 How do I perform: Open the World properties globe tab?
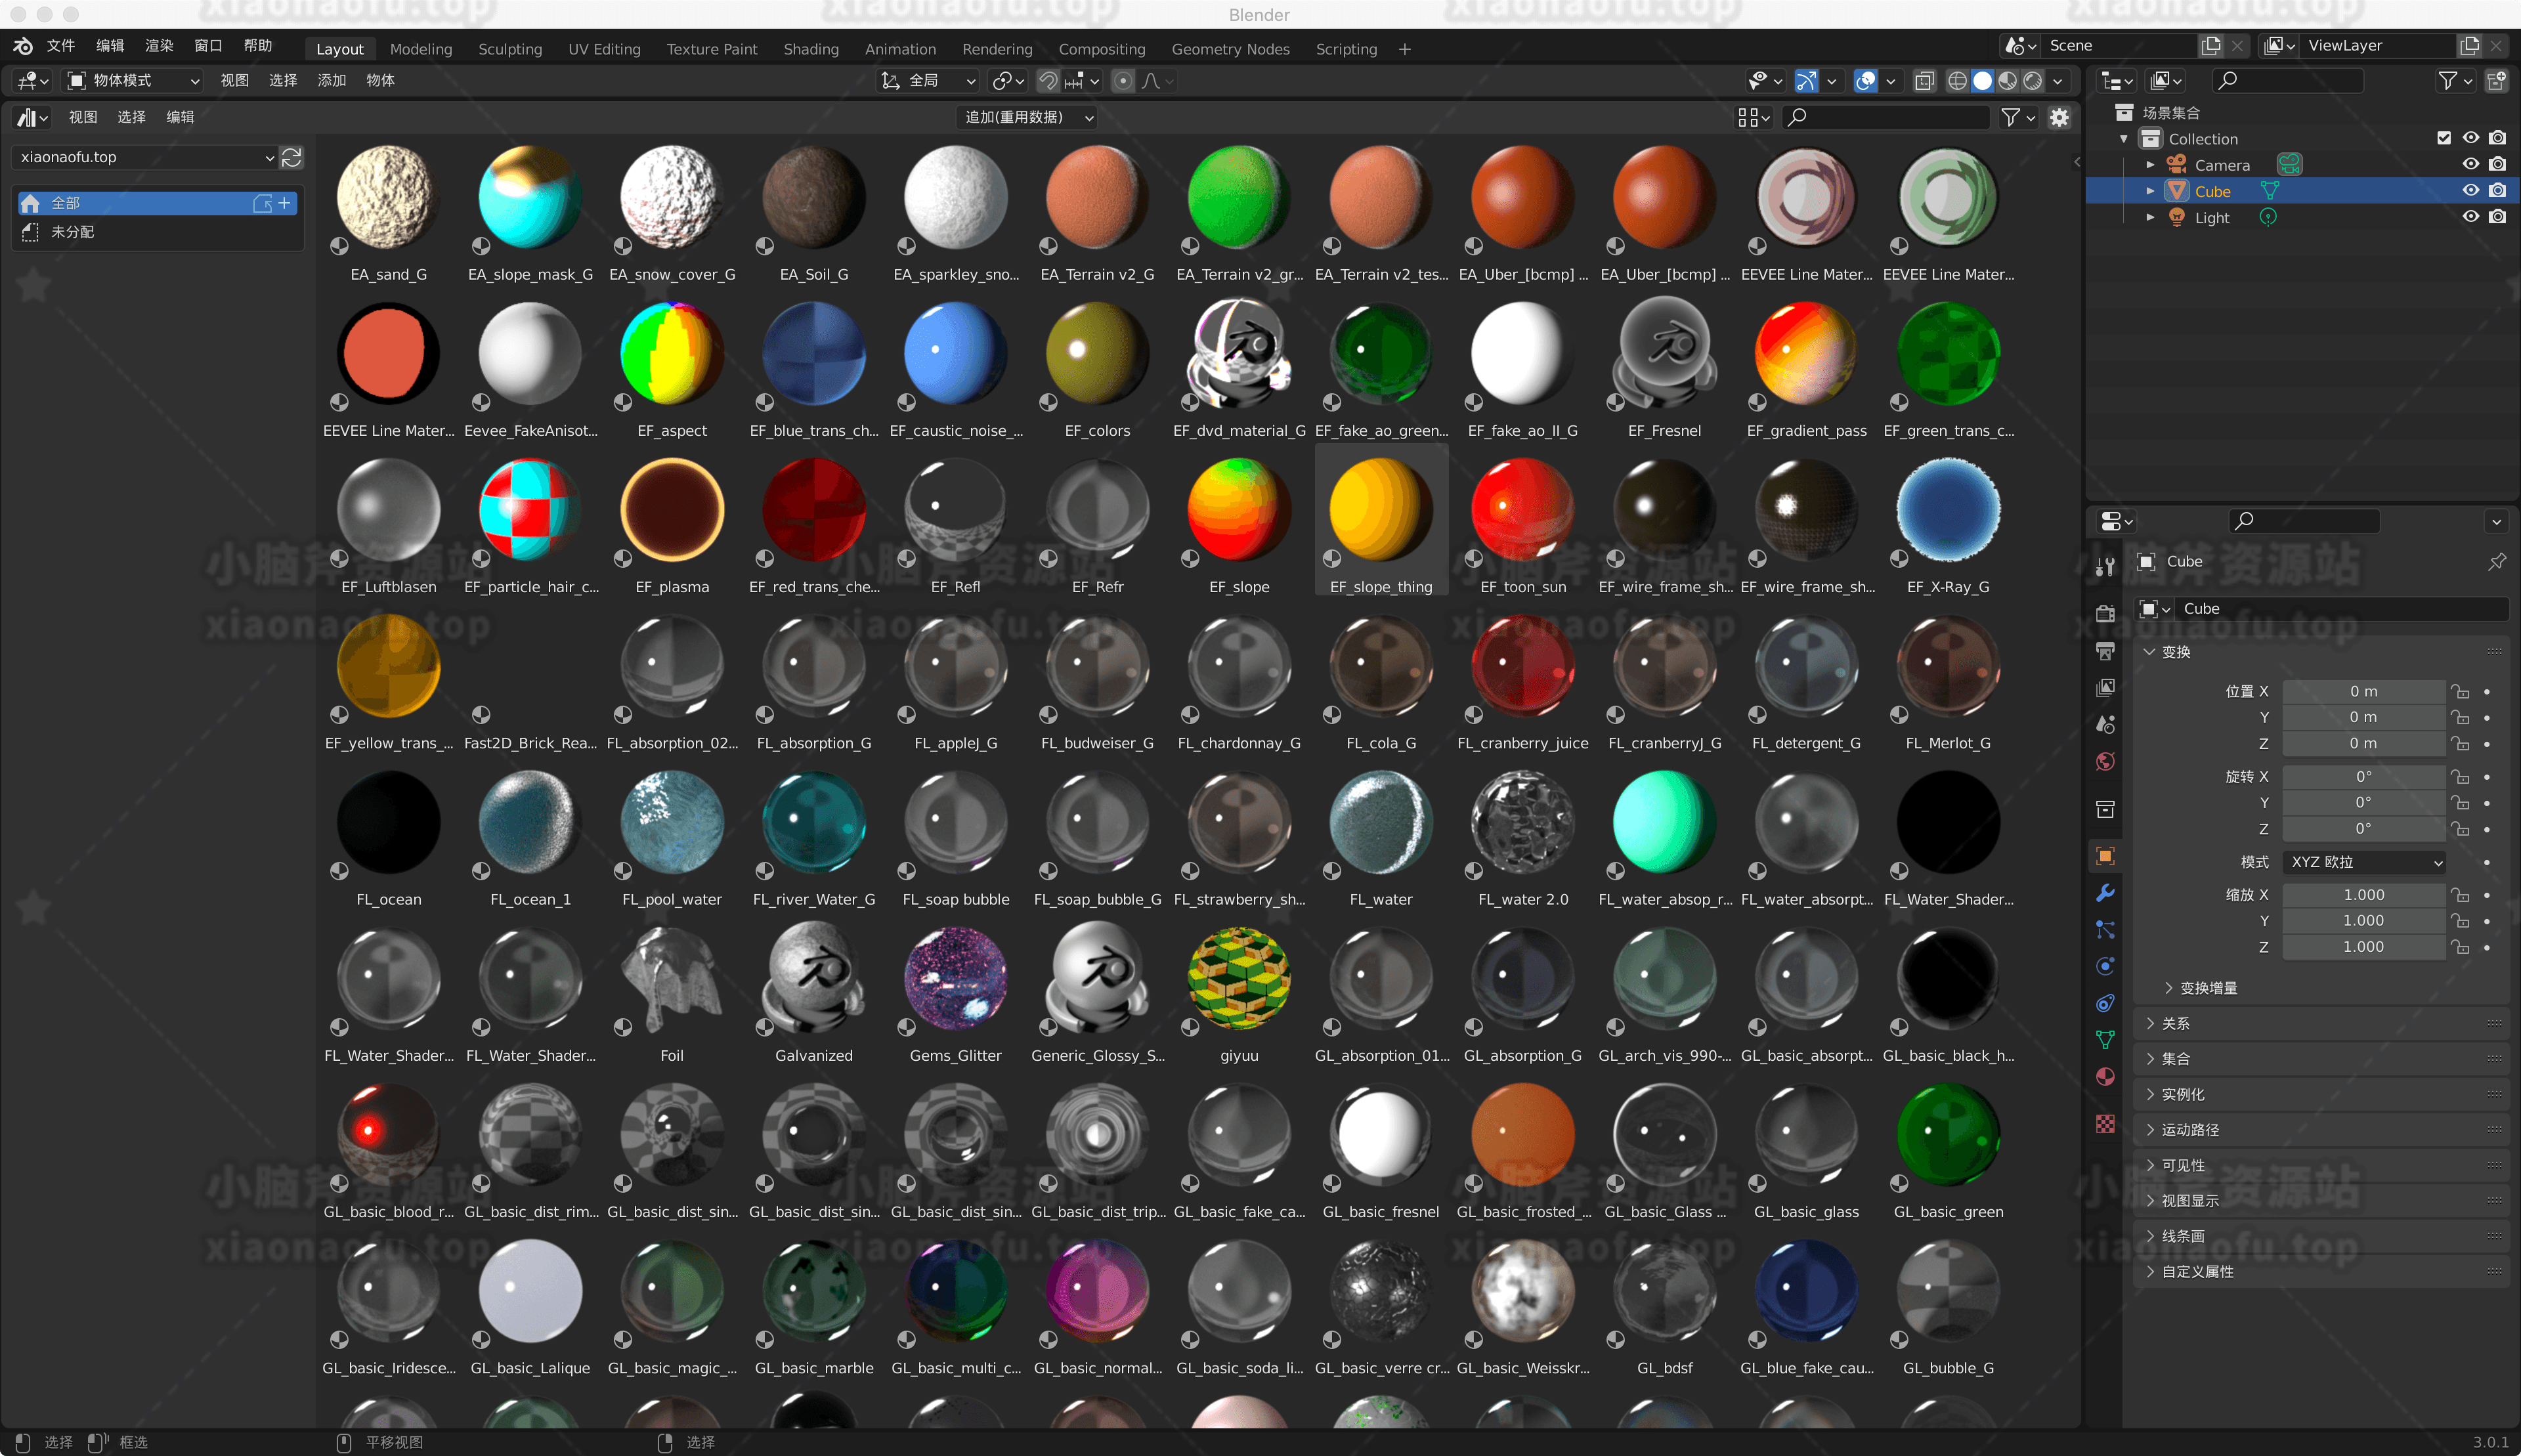click(2105, 762)
